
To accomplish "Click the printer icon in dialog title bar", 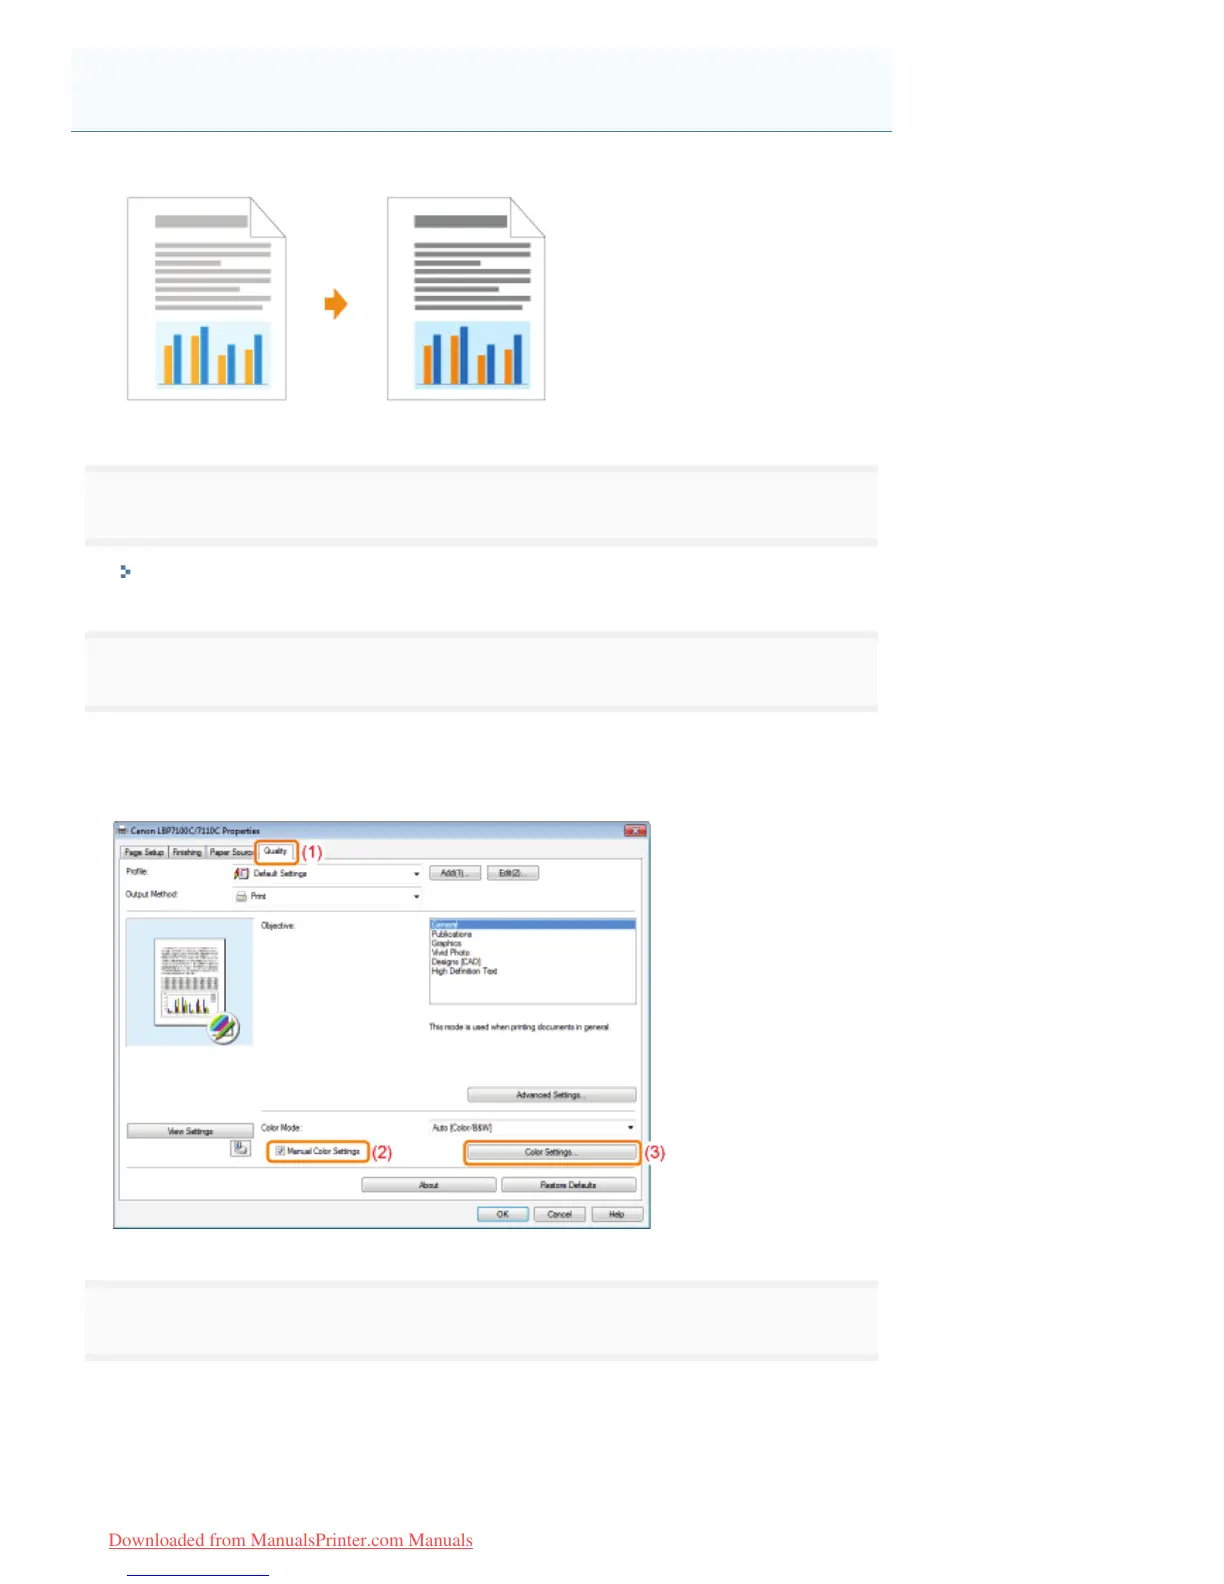I will [x=122, y=830].
